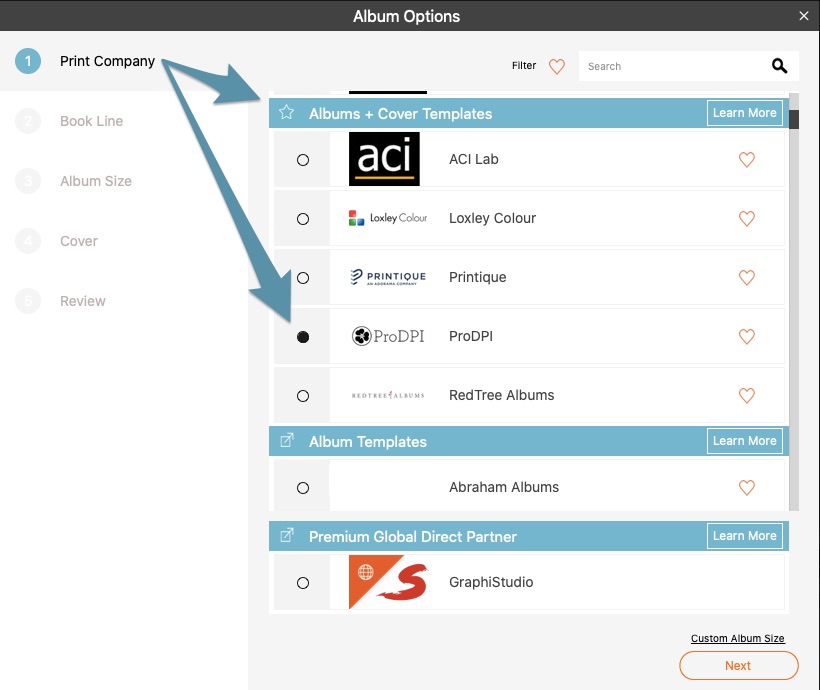820x690 pixels.
Task: Click the RedTree Albums logo
Action: [388, 395]
